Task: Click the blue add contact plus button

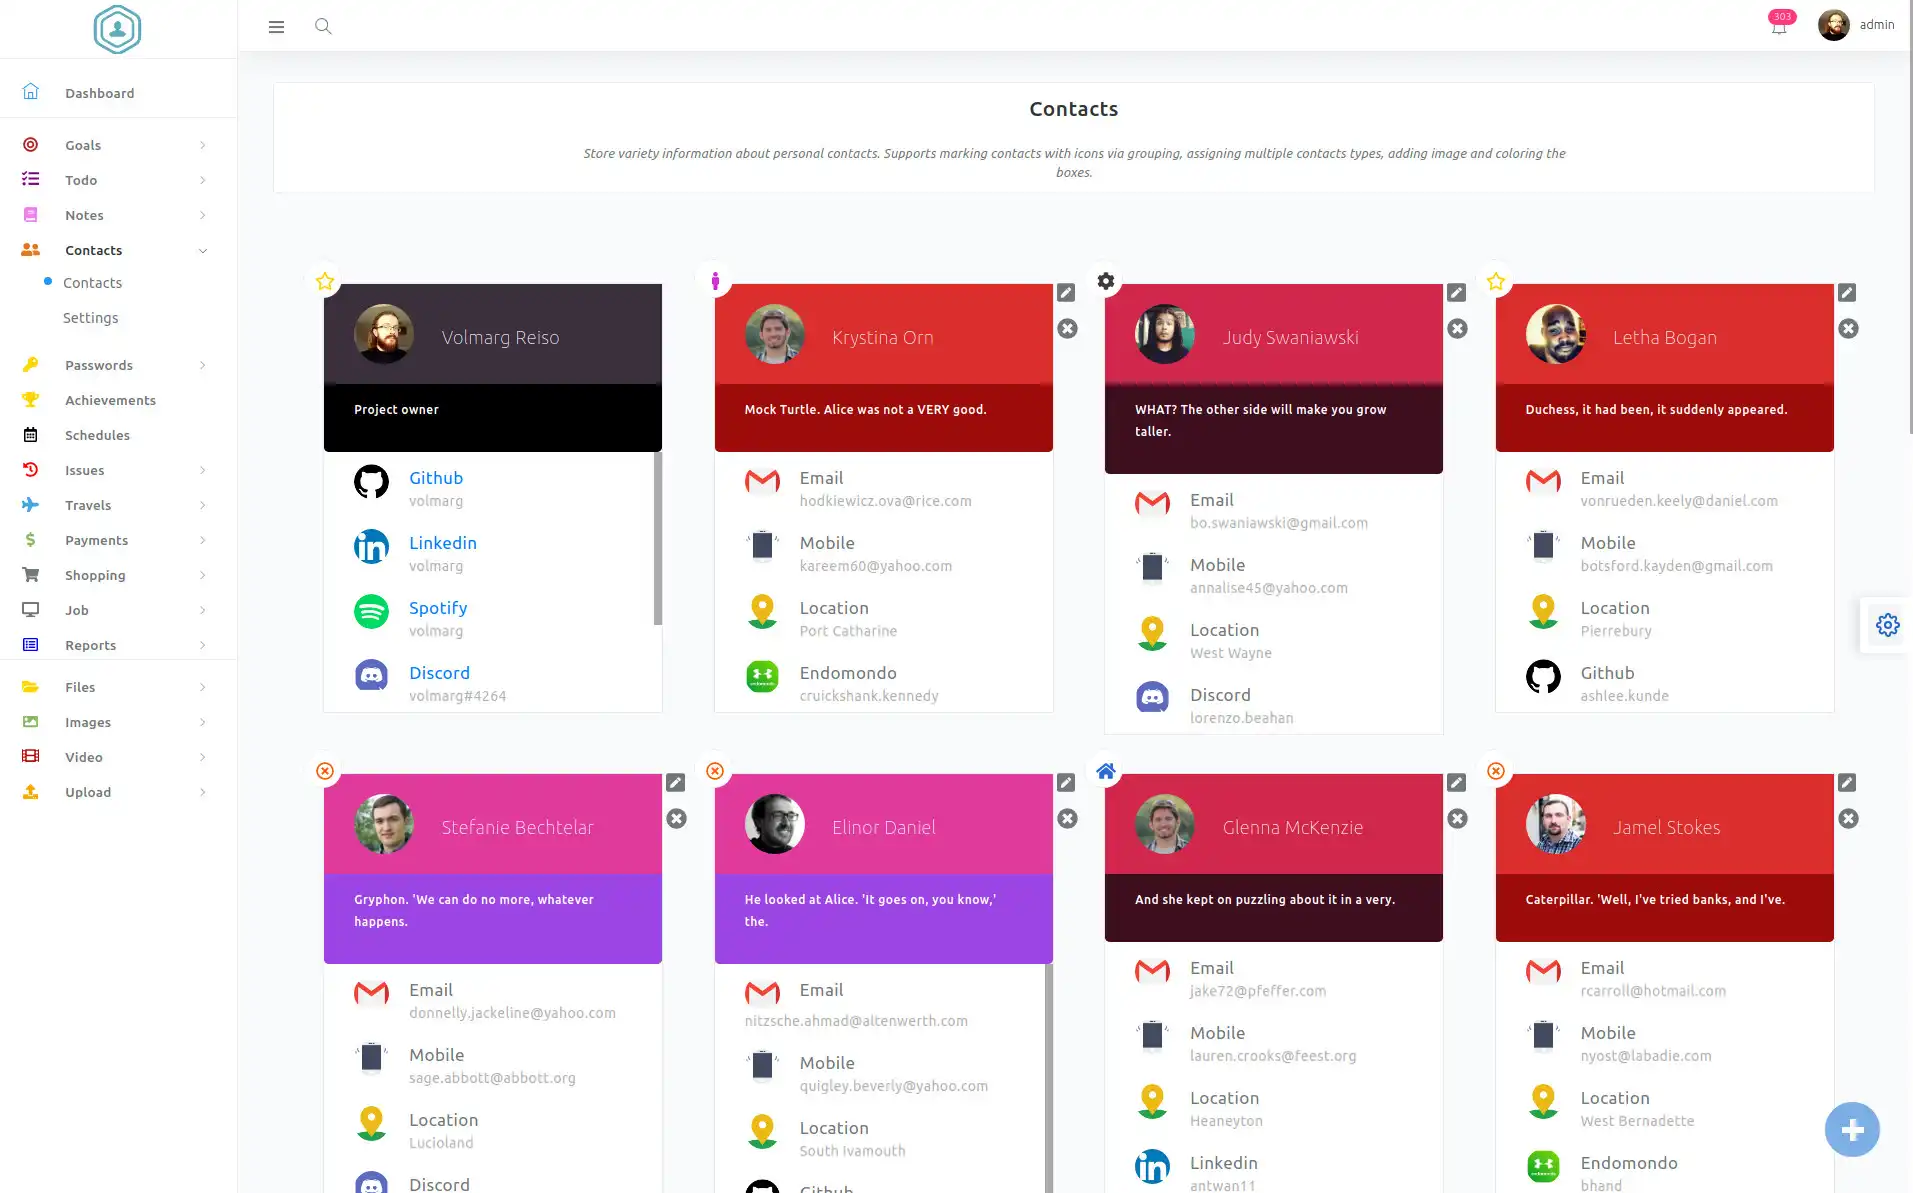Action: tap(1851, 1130)
